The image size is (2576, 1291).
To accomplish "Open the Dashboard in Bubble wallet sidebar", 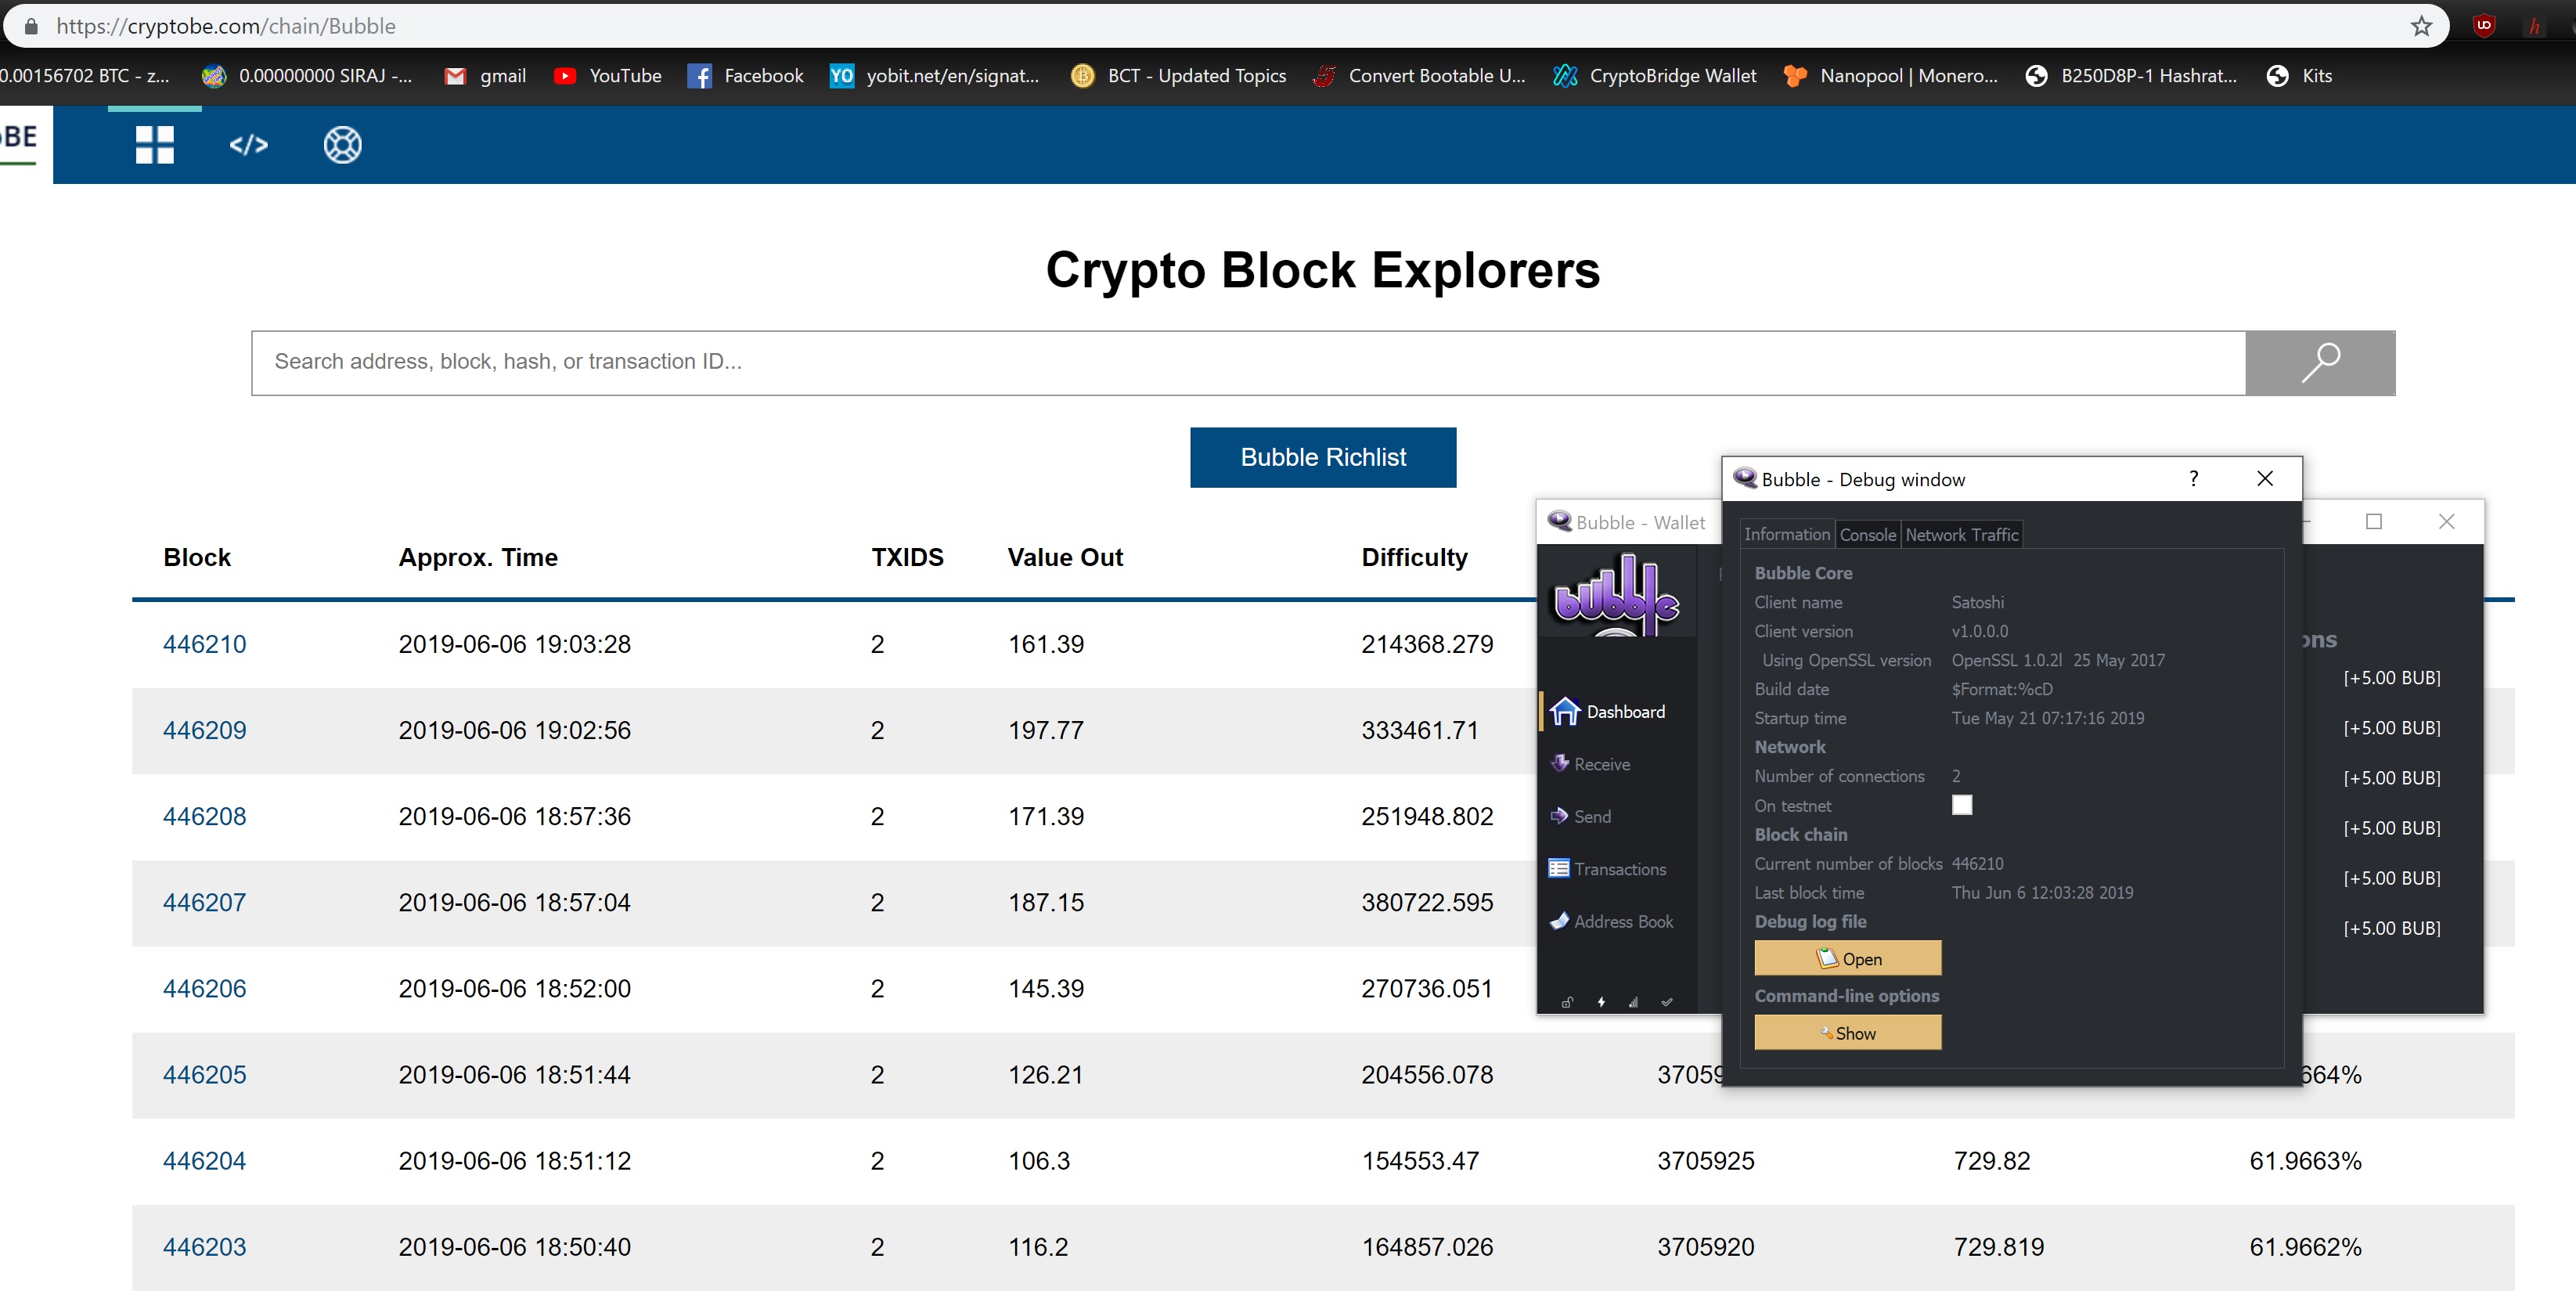I will click(x=1609, y=712).
